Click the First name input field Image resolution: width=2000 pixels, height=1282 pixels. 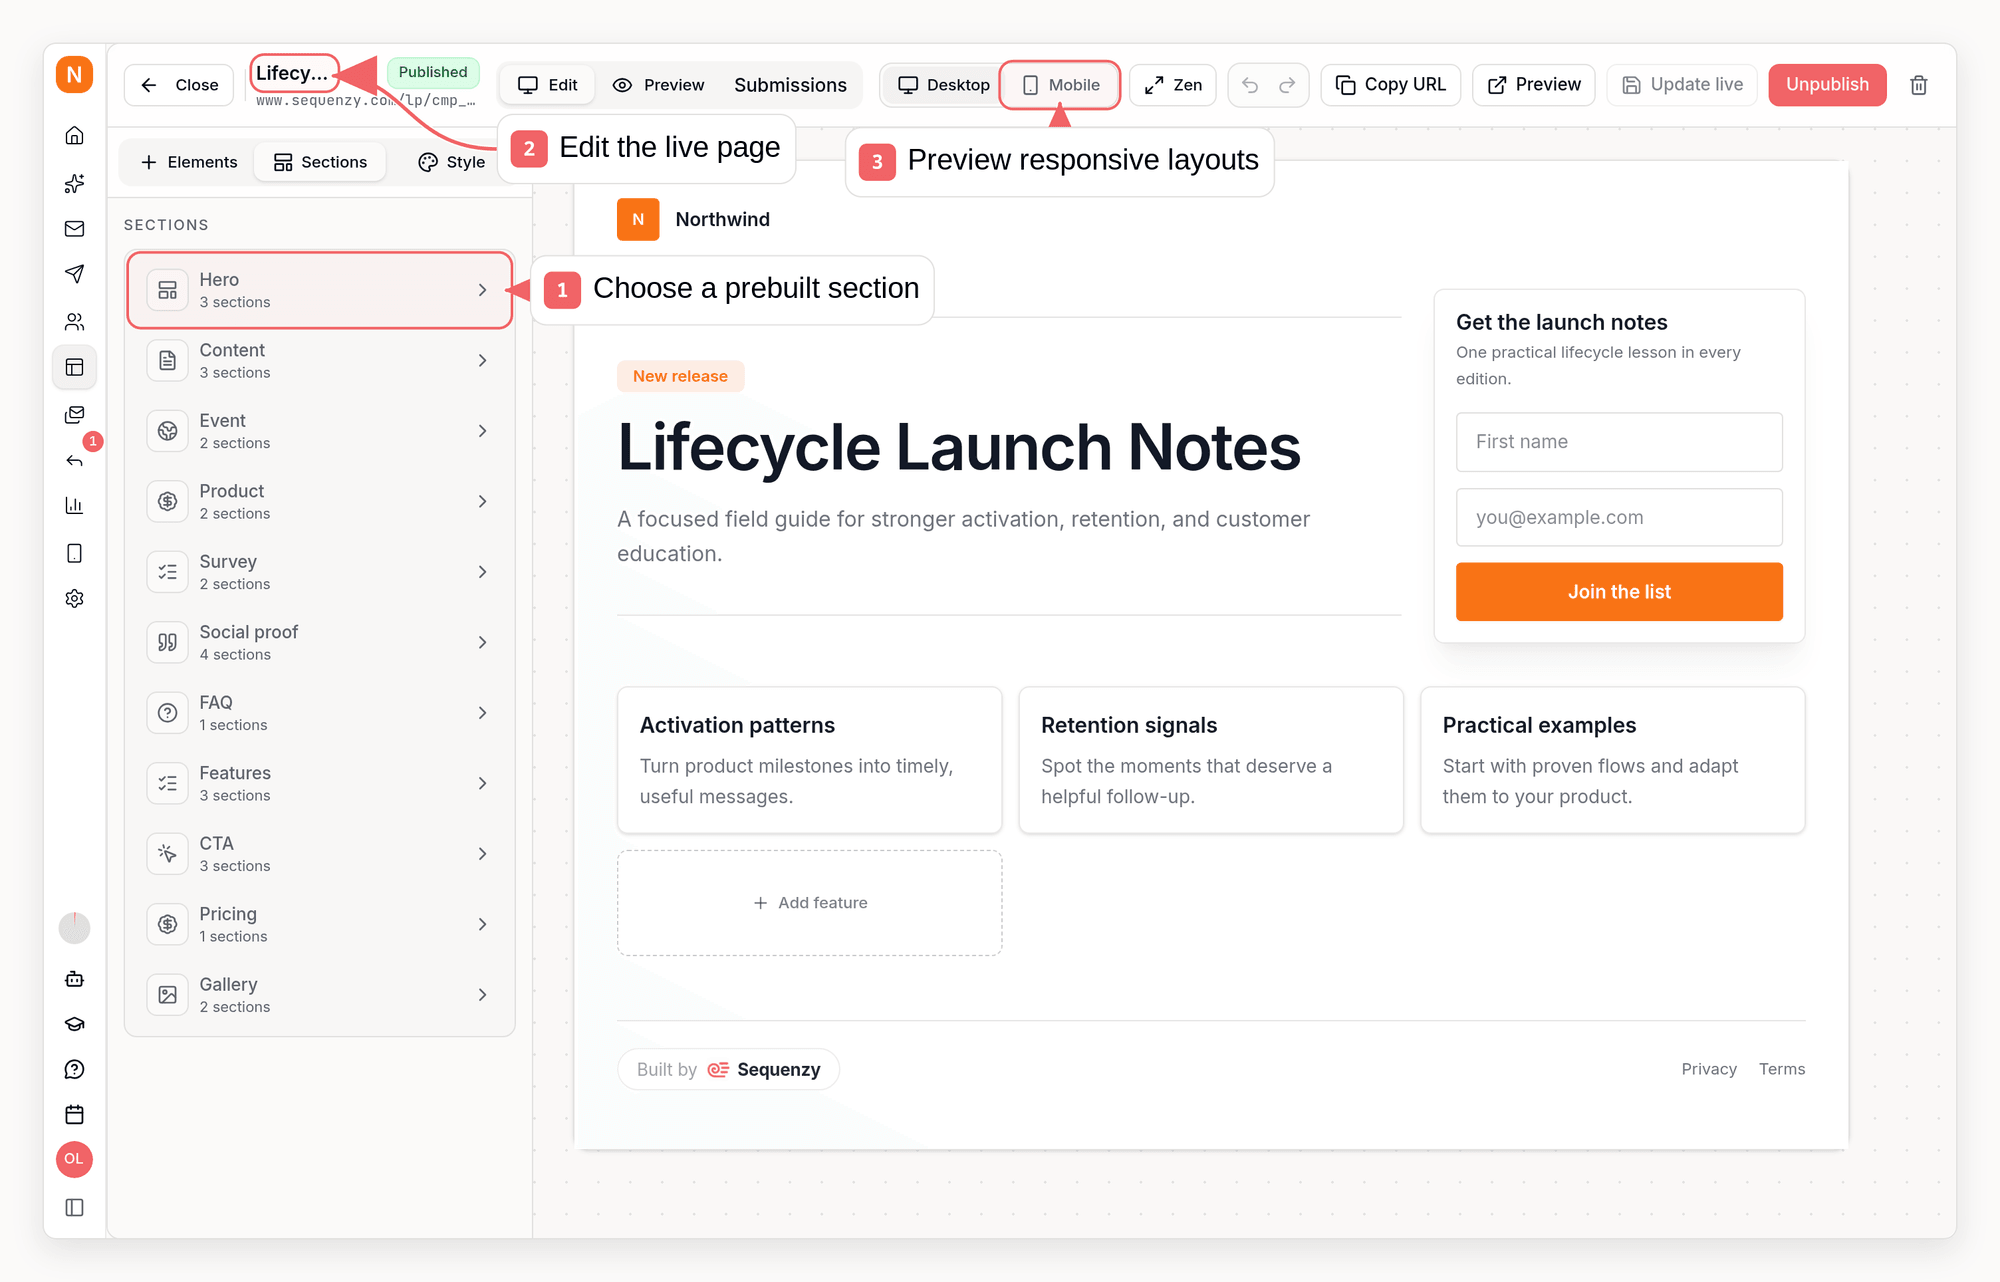[1619, 442]
